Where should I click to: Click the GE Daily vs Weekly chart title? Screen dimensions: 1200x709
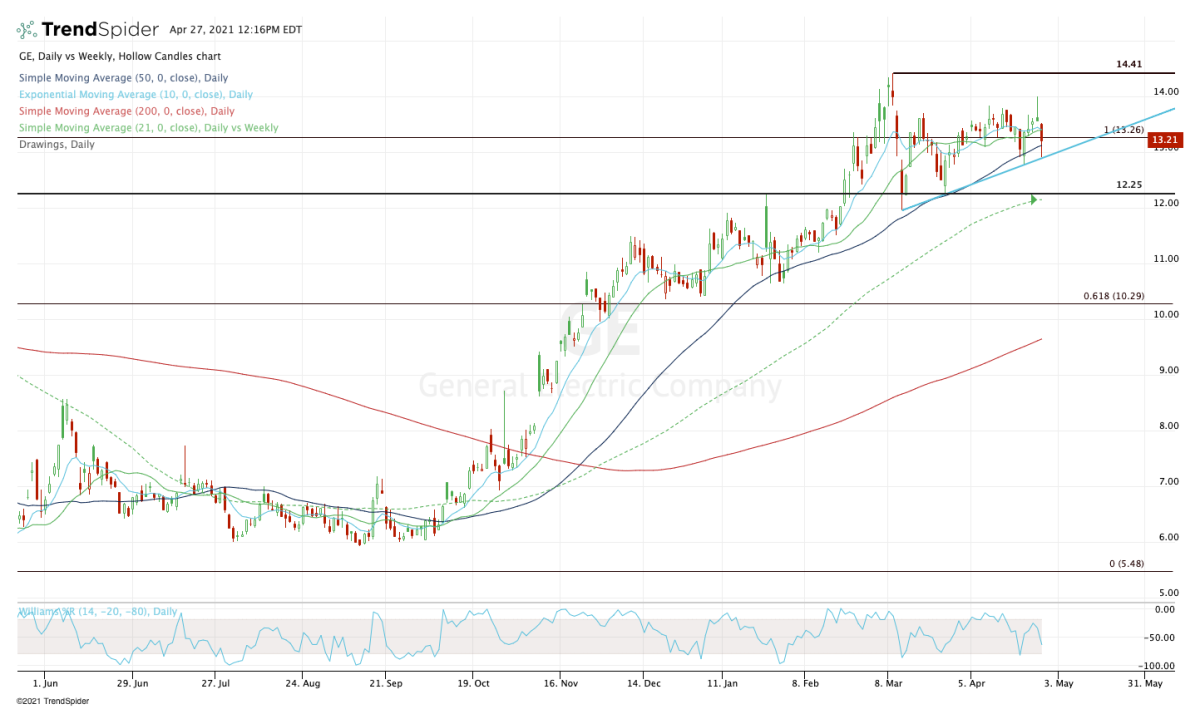click(122, 57)
